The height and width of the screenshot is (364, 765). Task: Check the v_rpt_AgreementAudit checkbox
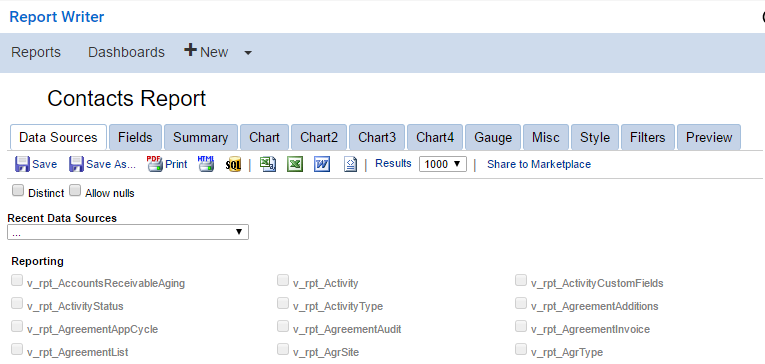point(282,326)
